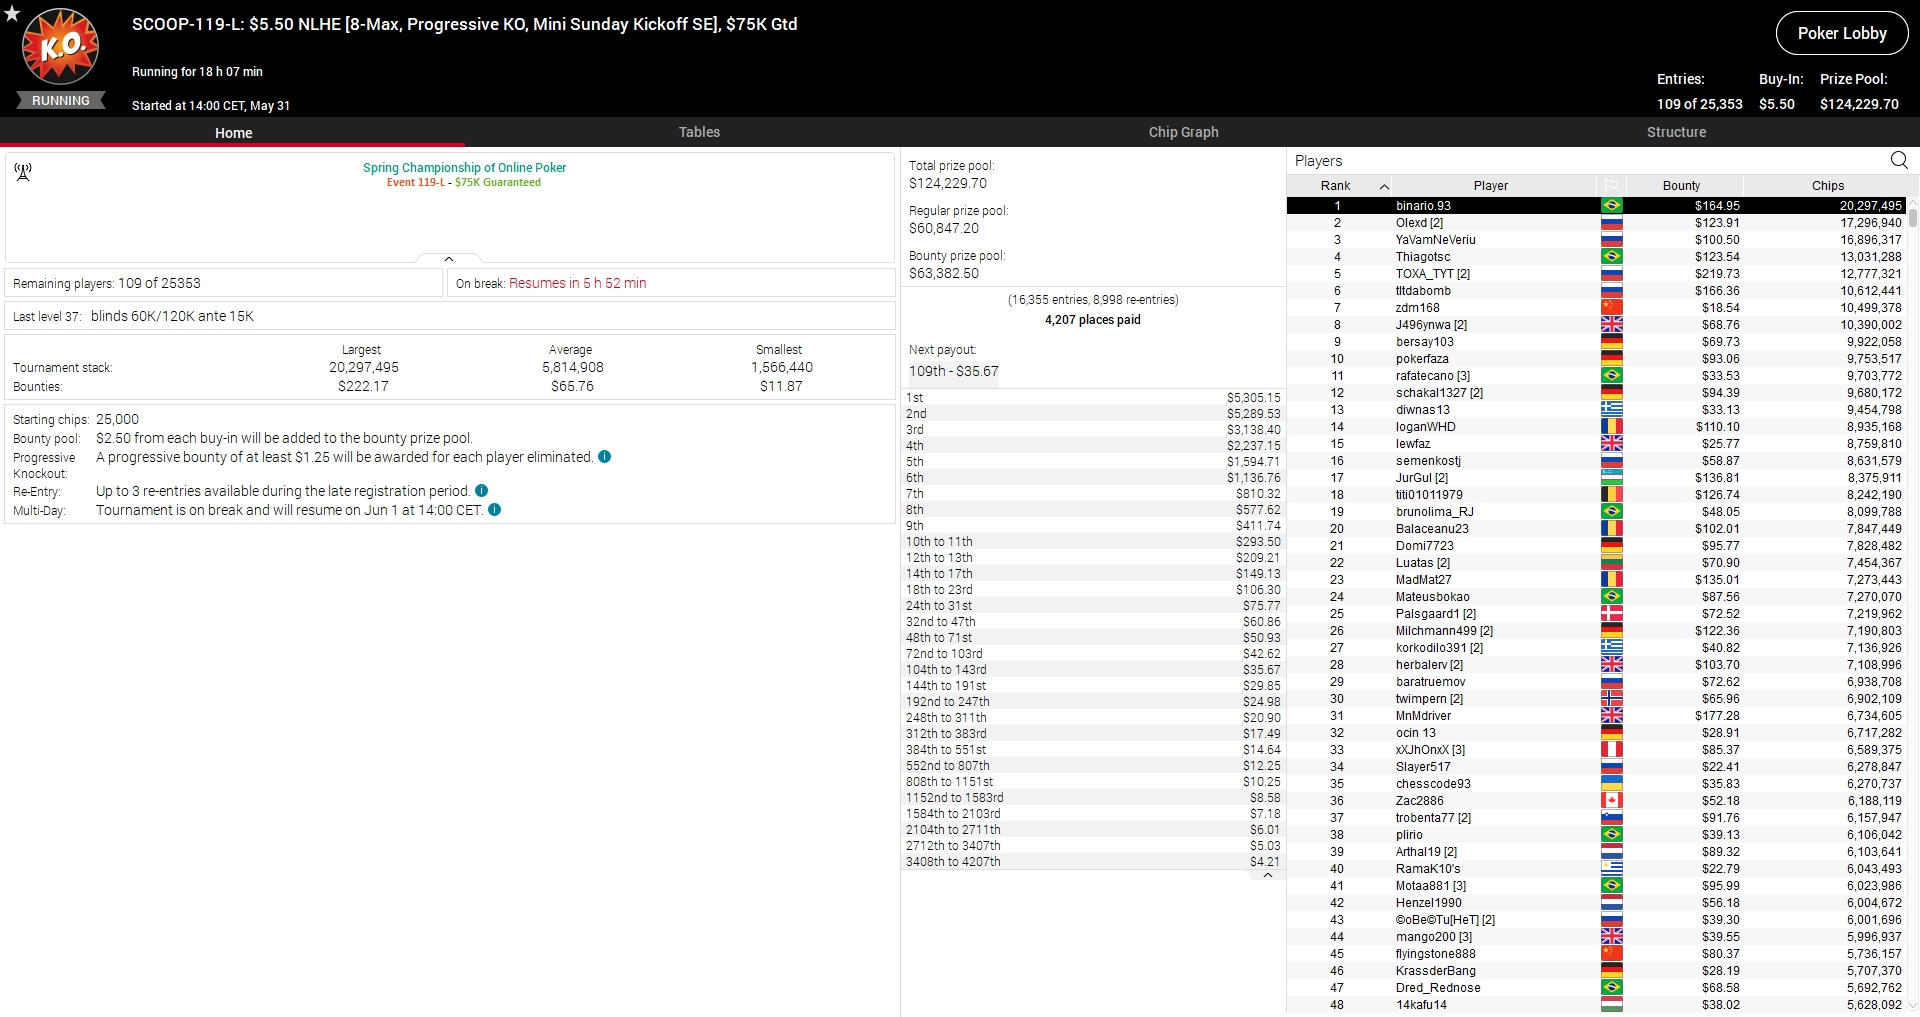The image size is (1920, 1017).
Task: Click Romania flag next to loganWHD
Action: pos(1611,427)
